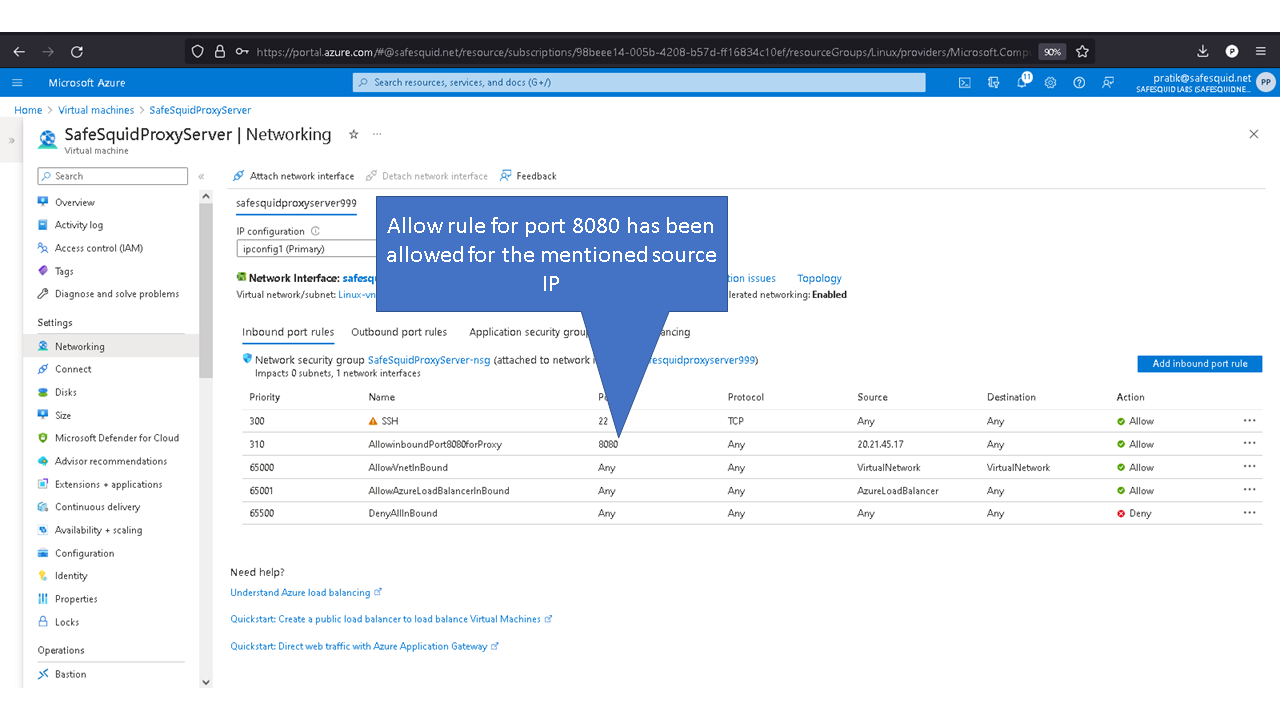Open SafeSquidProxyServer-nsg link
1280x720 pixels.
pyautogui.click(x=429, y=360)
